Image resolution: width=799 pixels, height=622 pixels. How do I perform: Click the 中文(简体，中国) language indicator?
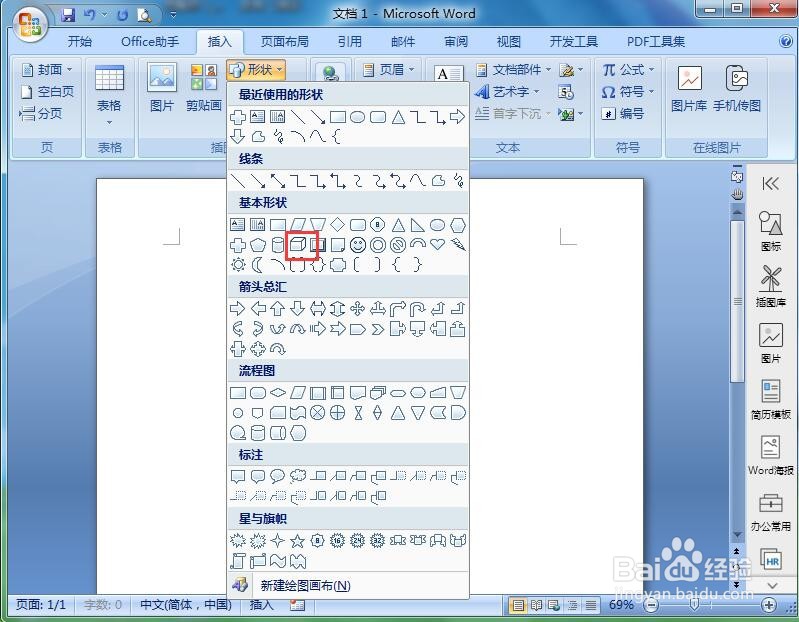point(186,605)
